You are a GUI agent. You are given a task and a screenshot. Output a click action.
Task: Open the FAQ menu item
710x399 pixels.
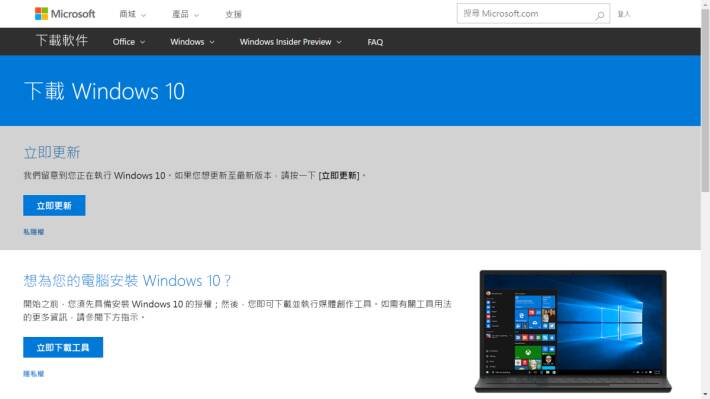(375, 42)
